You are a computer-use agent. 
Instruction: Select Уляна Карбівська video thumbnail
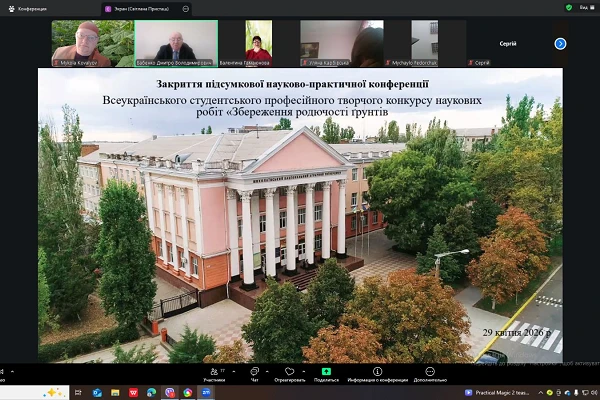coord(342,44)
